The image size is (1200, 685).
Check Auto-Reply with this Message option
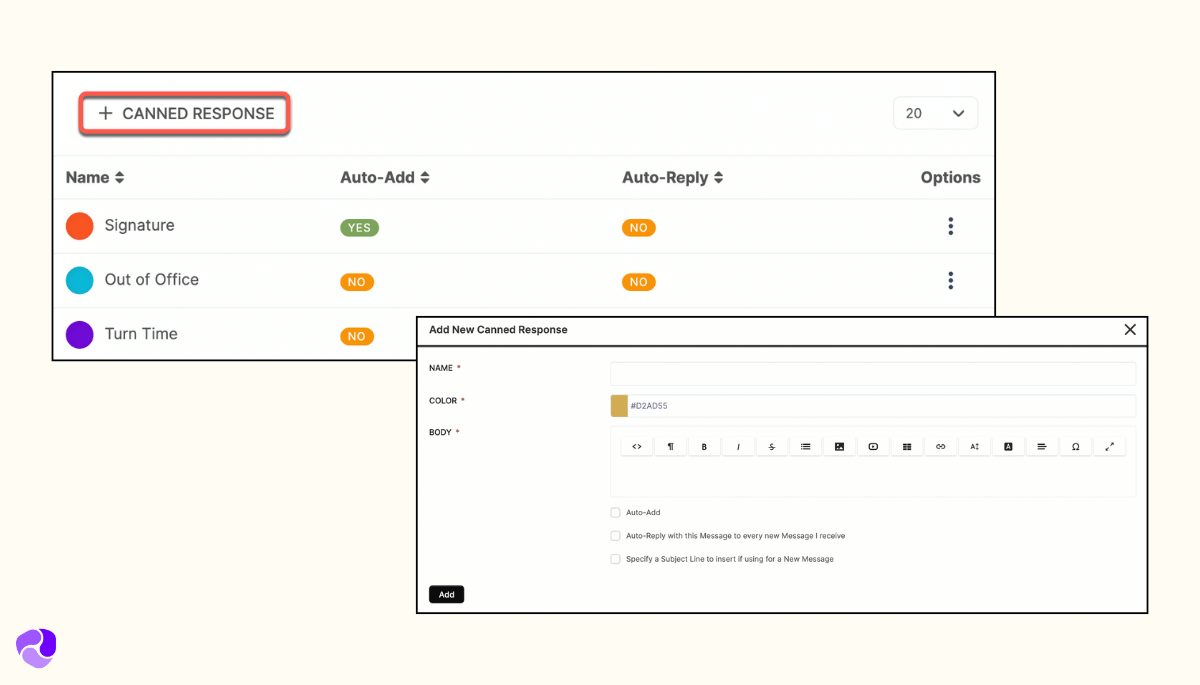[616, 536]
